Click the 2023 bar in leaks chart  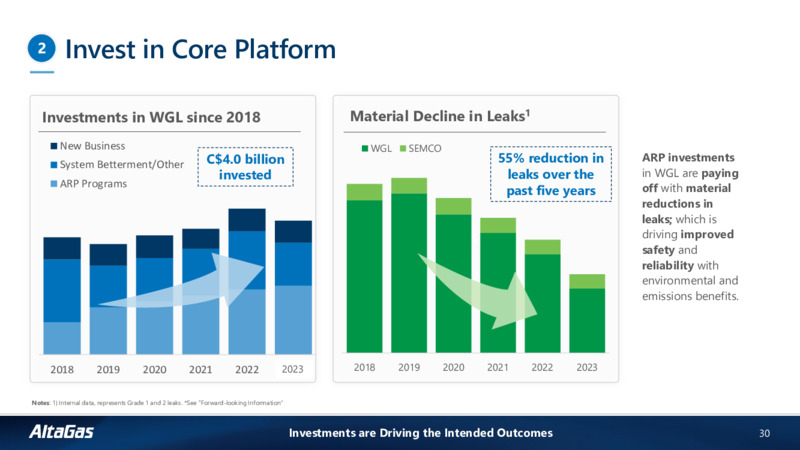(x=587, y=313)
